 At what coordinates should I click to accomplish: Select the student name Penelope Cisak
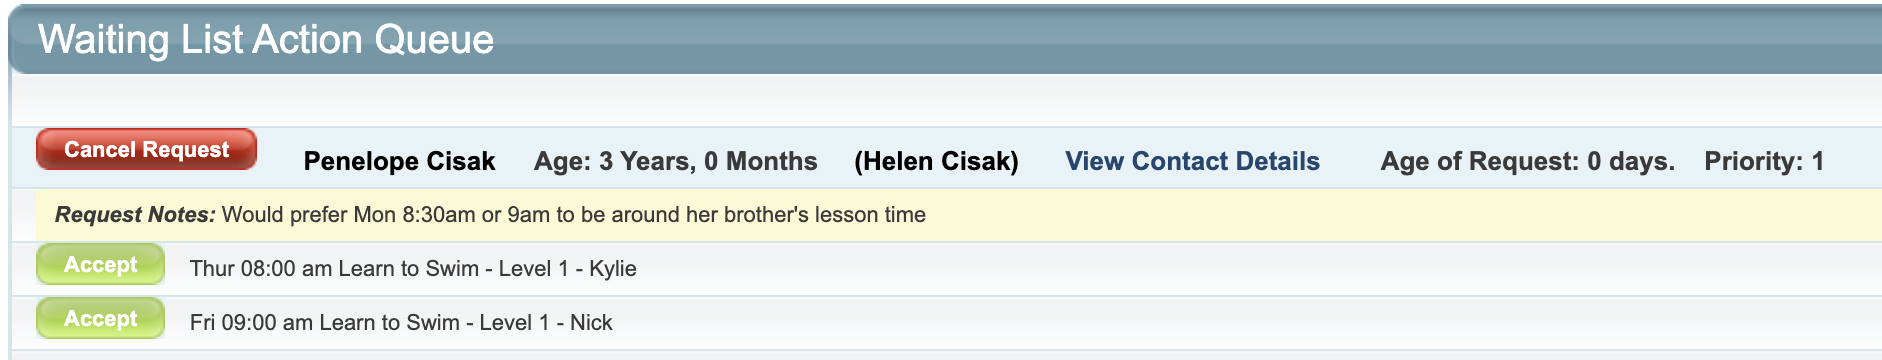coord(399,161)
